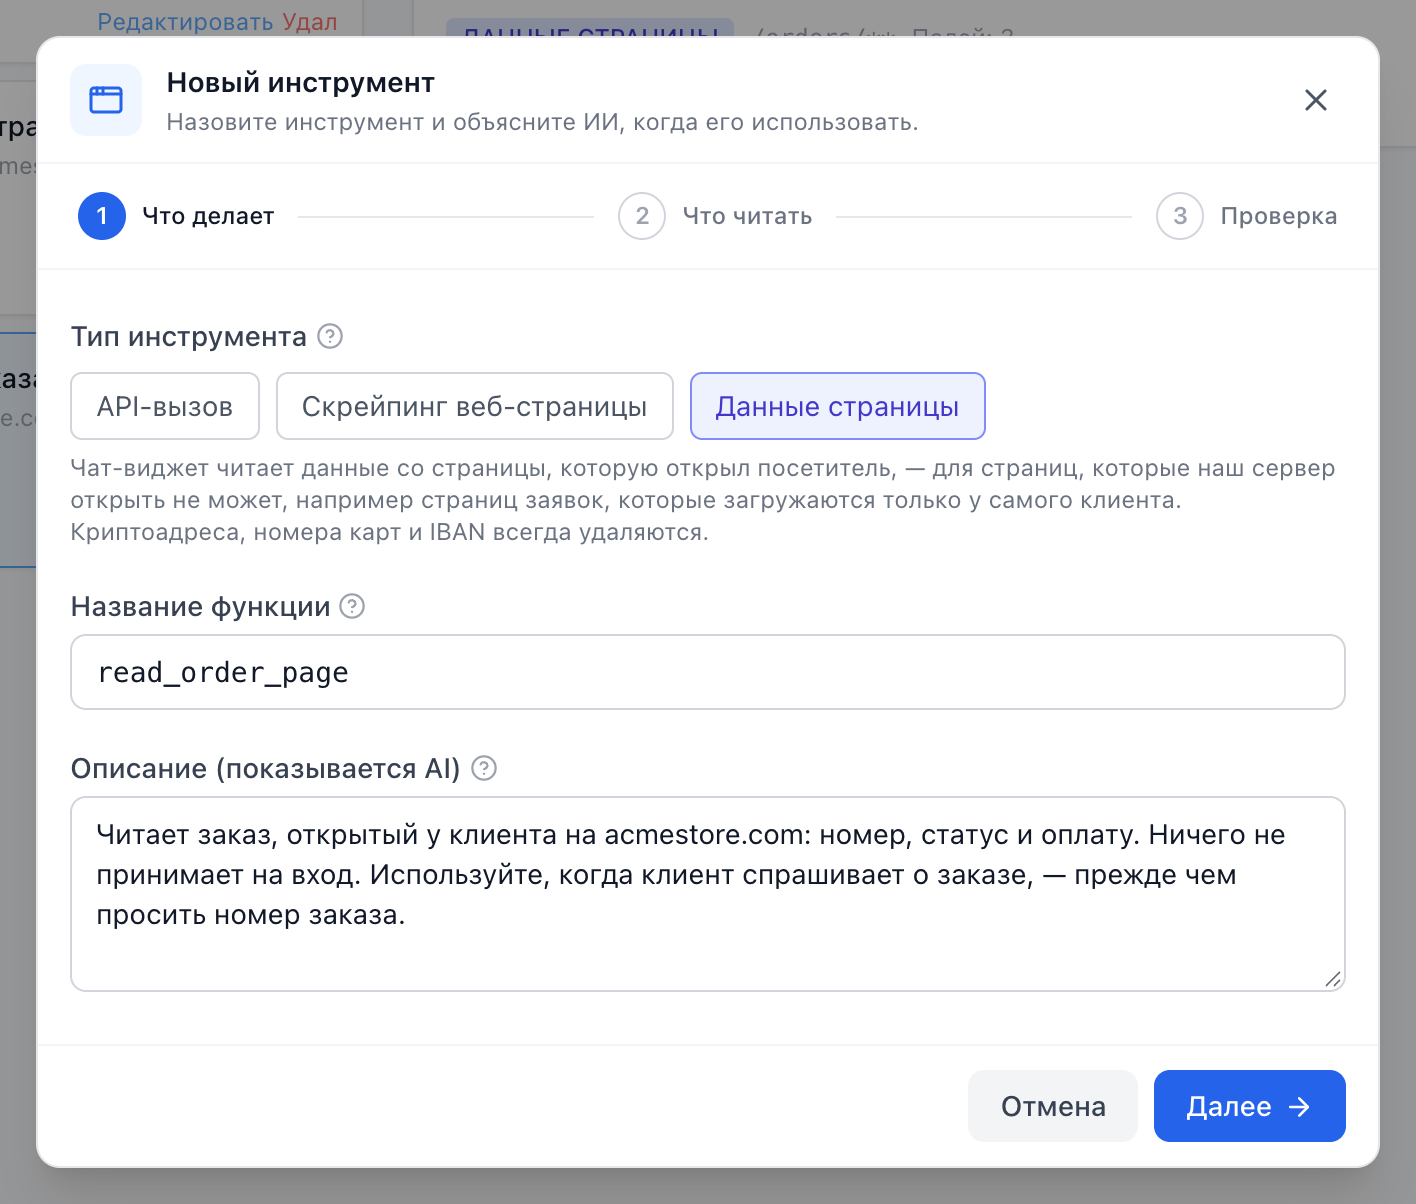Cancel with the Отмена button
The width and height of the screenshot is (1416, 1204).
[1053, 1106]
